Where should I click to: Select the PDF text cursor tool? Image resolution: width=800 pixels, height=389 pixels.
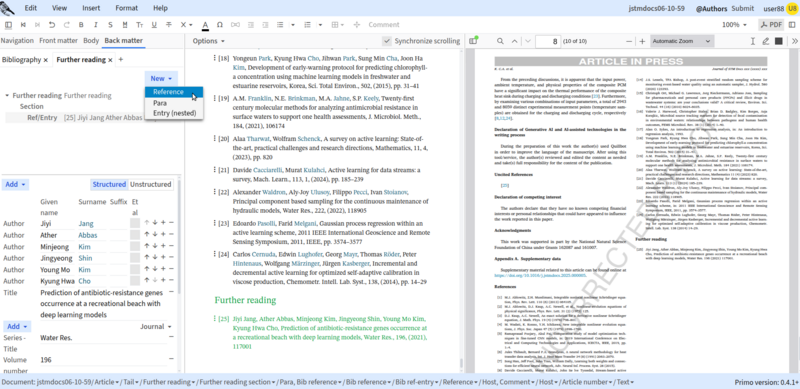[753, 41]
